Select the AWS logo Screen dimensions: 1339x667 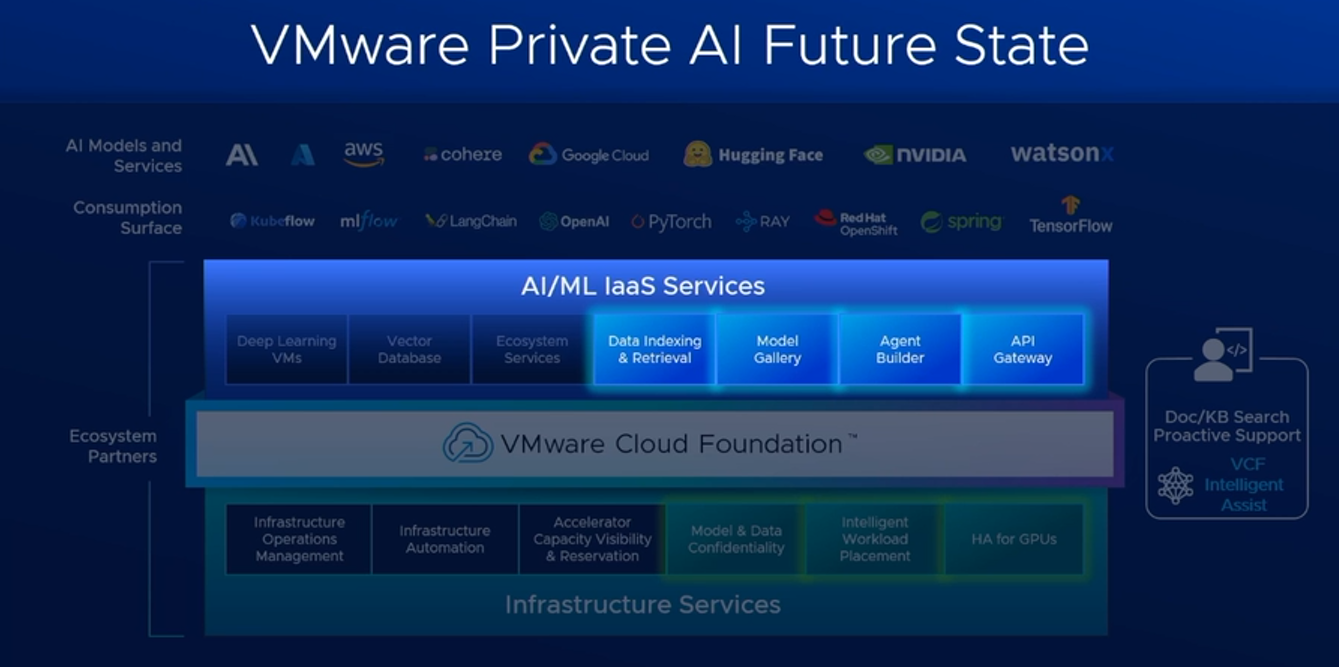(364, 154)
